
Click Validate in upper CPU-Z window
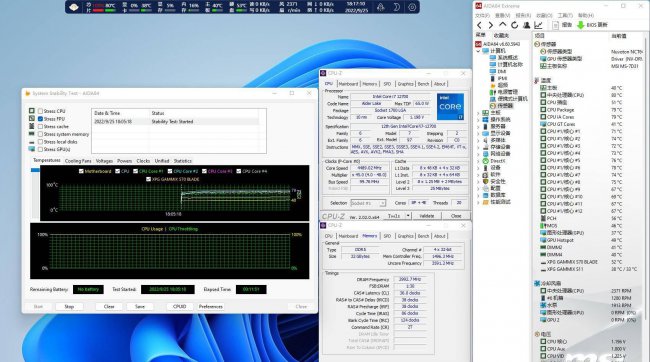click(x=426, y=216)
